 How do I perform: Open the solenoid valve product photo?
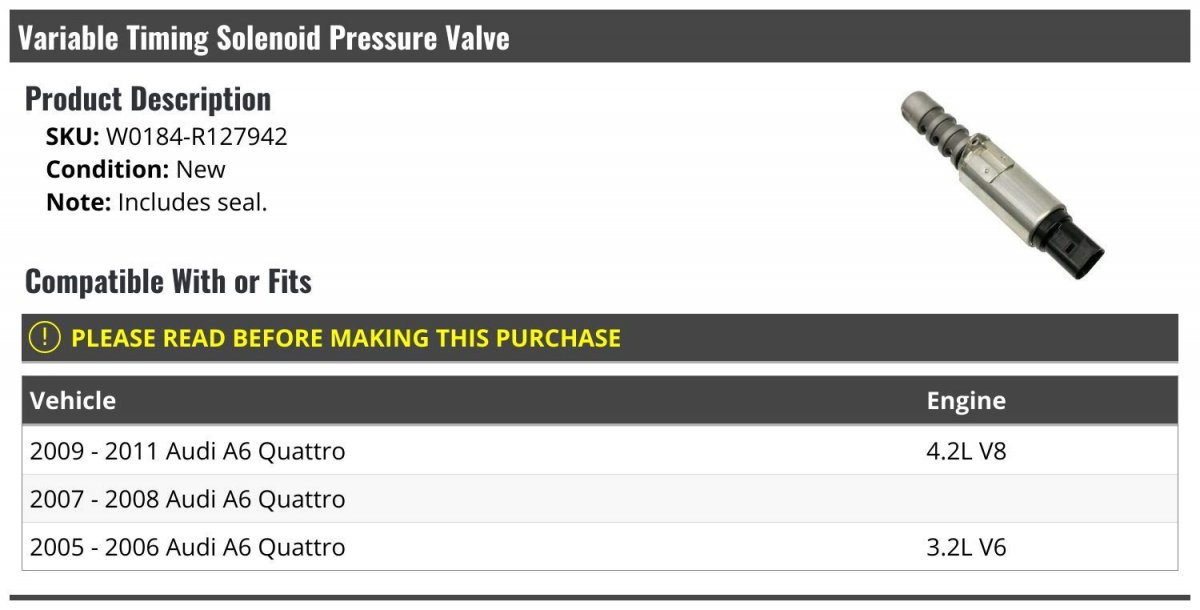click(1000, 180)
